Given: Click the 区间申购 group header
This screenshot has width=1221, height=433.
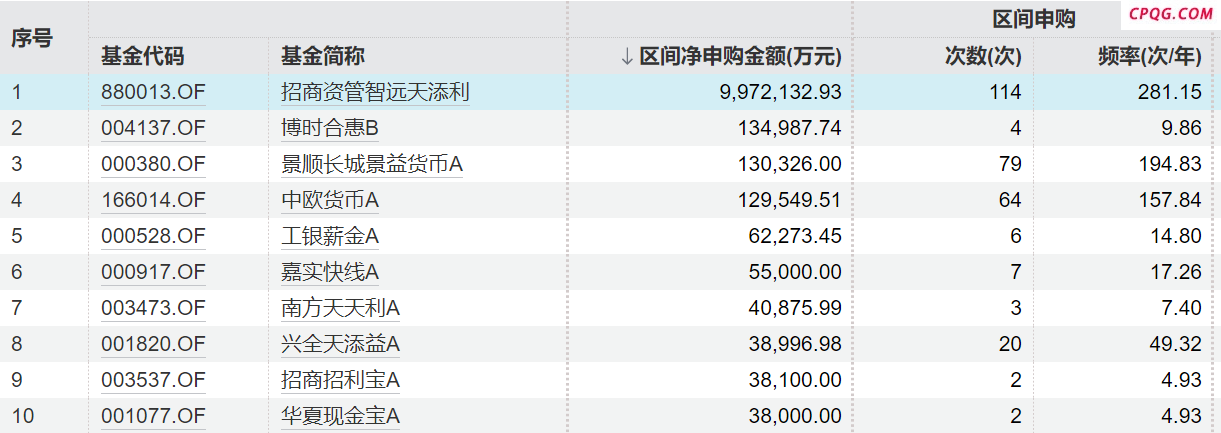Looking at the screenshot, I should [x=1033, y=20].
